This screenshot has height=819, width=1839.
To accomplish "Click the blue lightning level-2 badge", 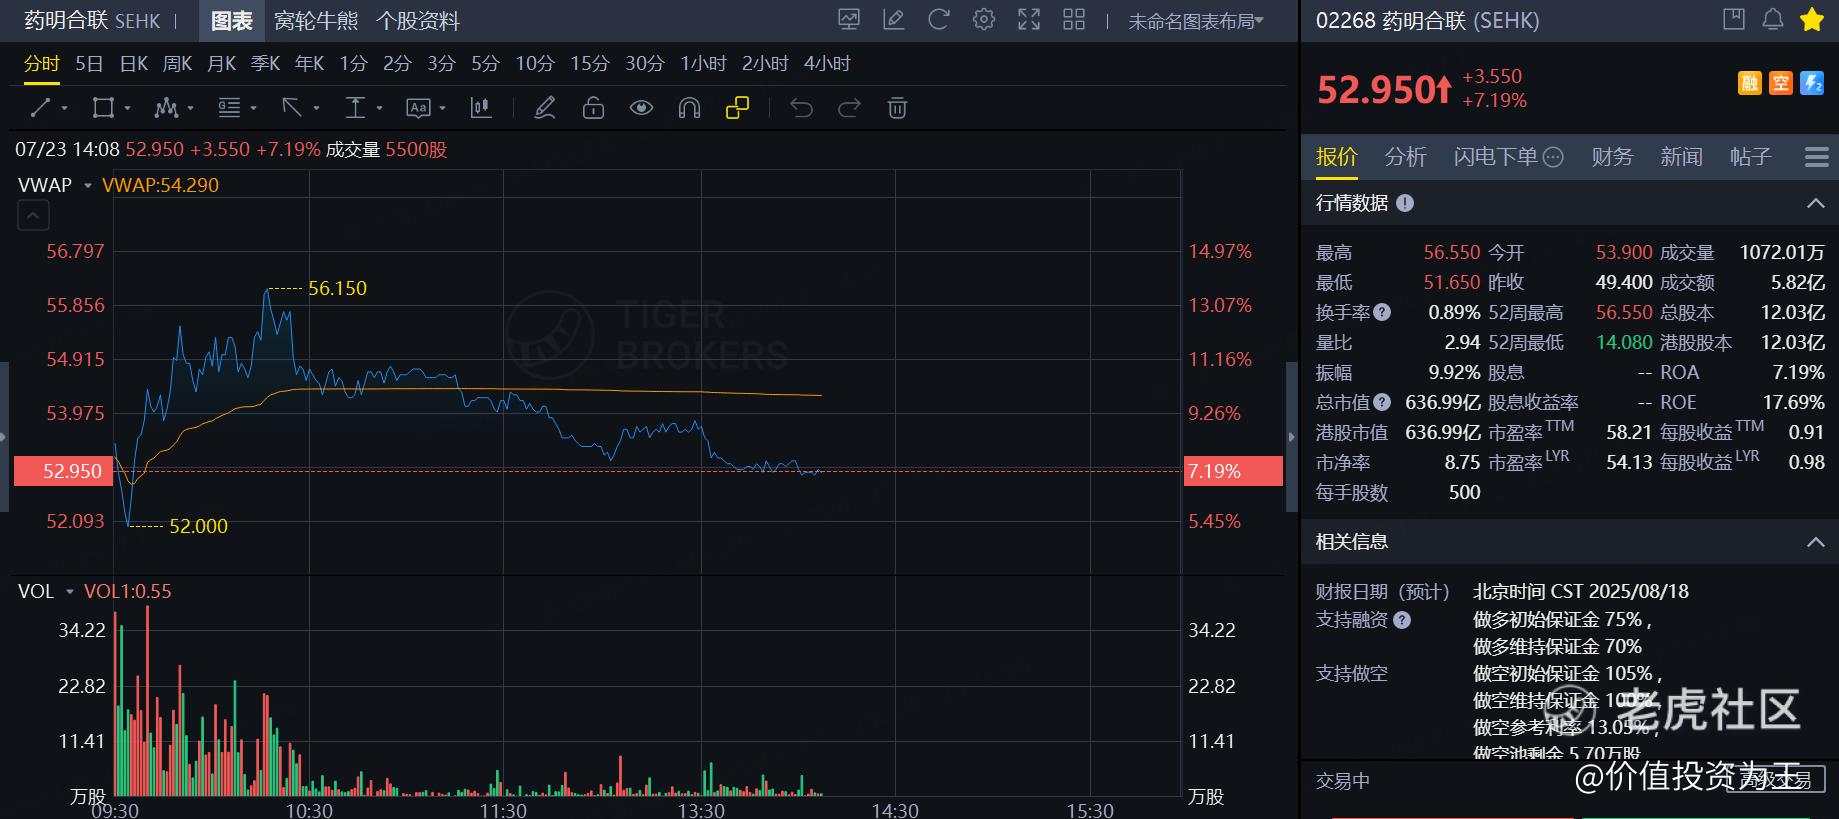I will pyautogui.click(x=1812, y=83).
